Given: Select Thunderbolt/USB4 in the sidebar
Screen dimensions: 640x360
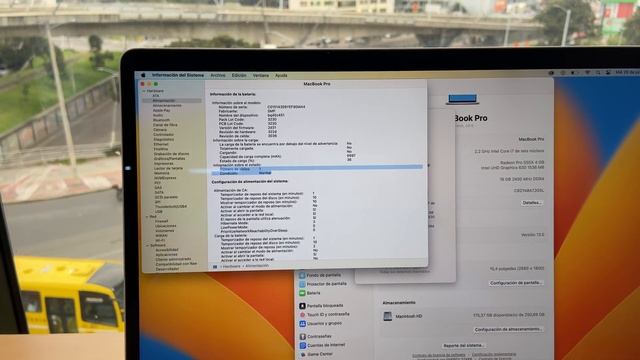Looking at the screenshot, I should pos(171,207).
